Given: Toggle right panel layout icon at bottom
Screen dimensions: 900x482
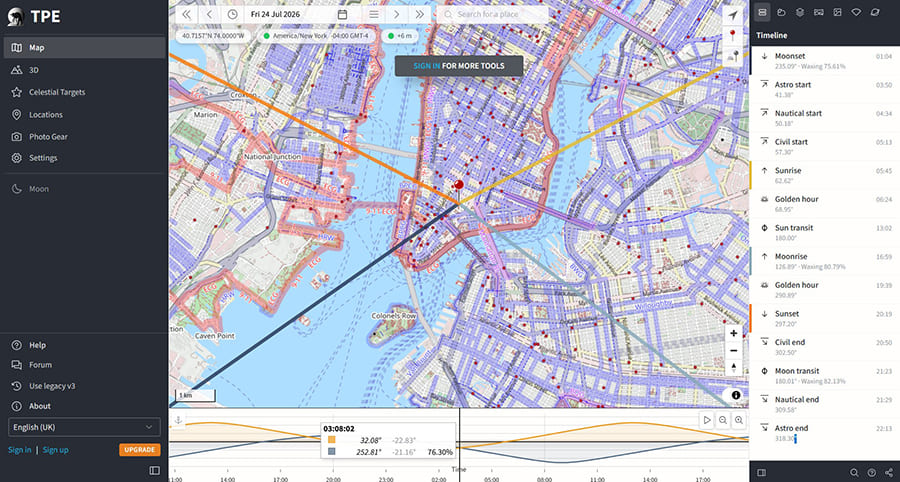Looking at the screenshot, I should (762, 472).
